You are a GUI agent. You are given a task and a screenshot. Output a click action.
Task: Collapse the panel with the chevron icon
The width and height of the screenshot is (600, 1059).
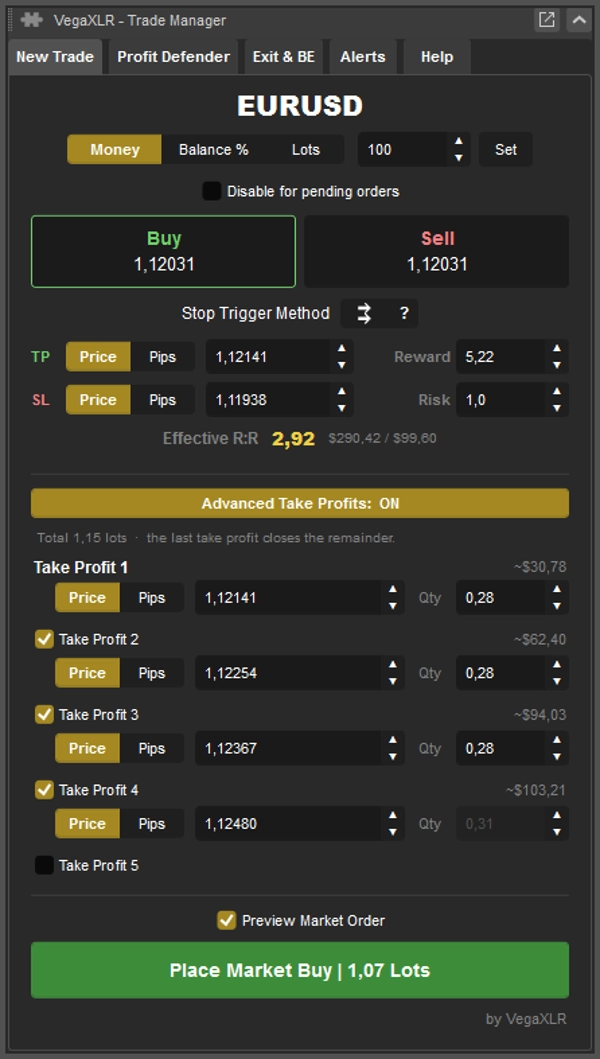[579, 20]
